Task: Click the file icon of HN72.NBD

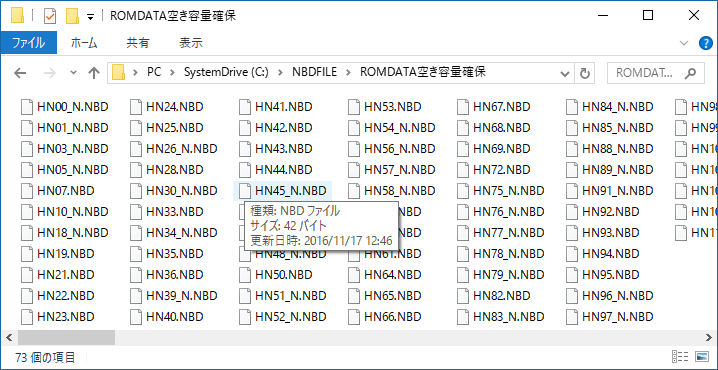Action: click(x=463, y=170)
